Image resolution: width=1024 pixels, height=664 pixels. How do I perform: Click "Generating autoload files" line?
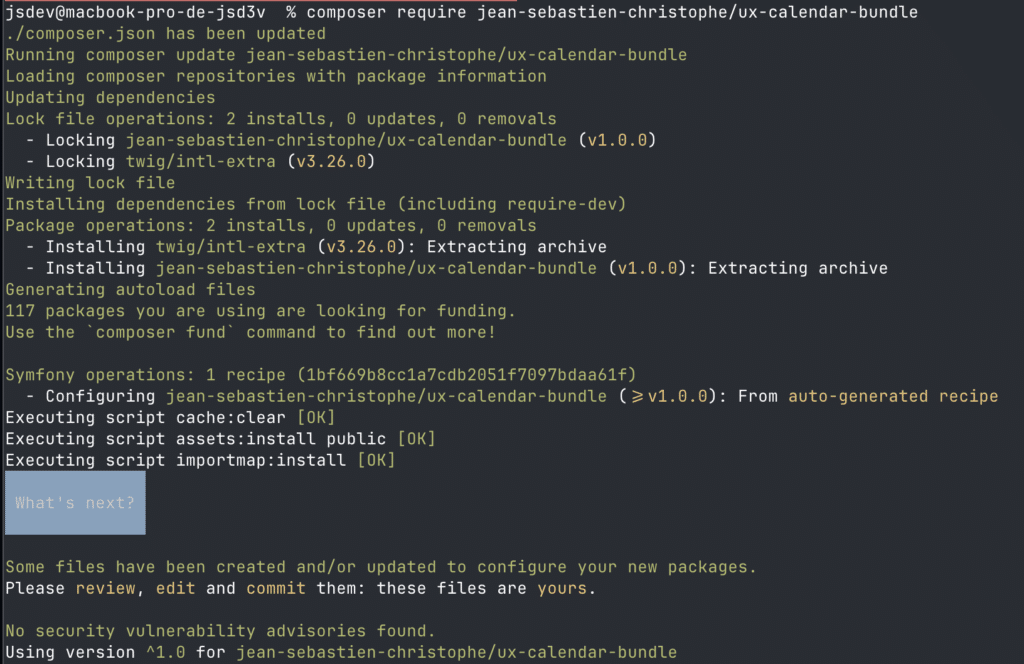(131, 289)
